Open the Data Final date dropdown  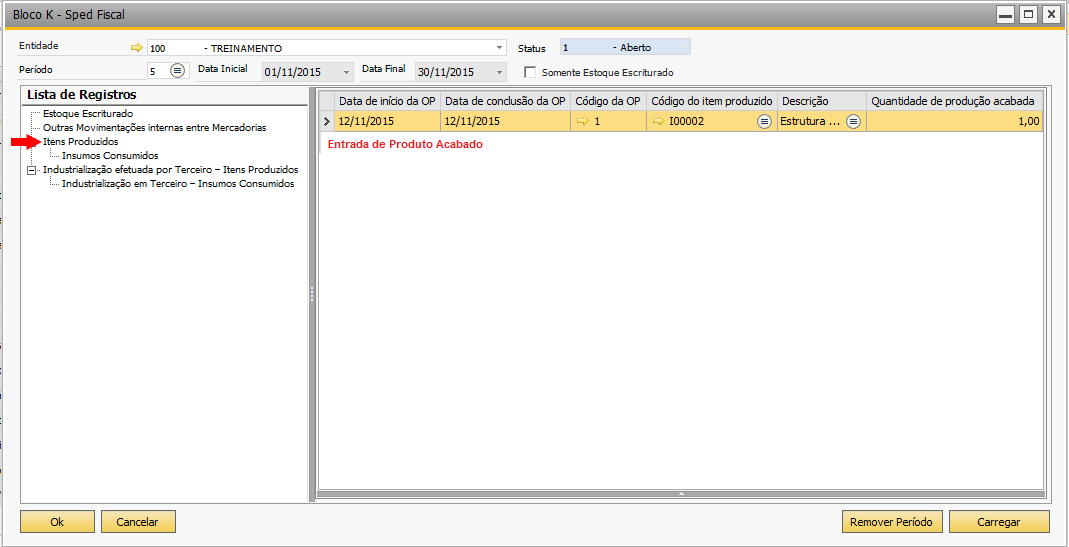[500, 72]
